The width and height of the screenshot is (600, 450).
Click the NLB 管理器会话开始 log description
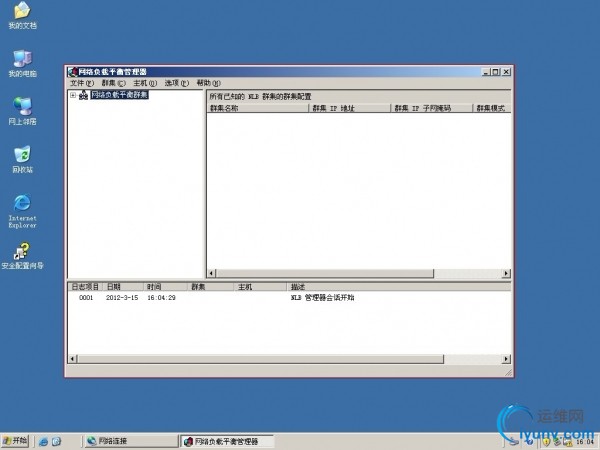322,298
